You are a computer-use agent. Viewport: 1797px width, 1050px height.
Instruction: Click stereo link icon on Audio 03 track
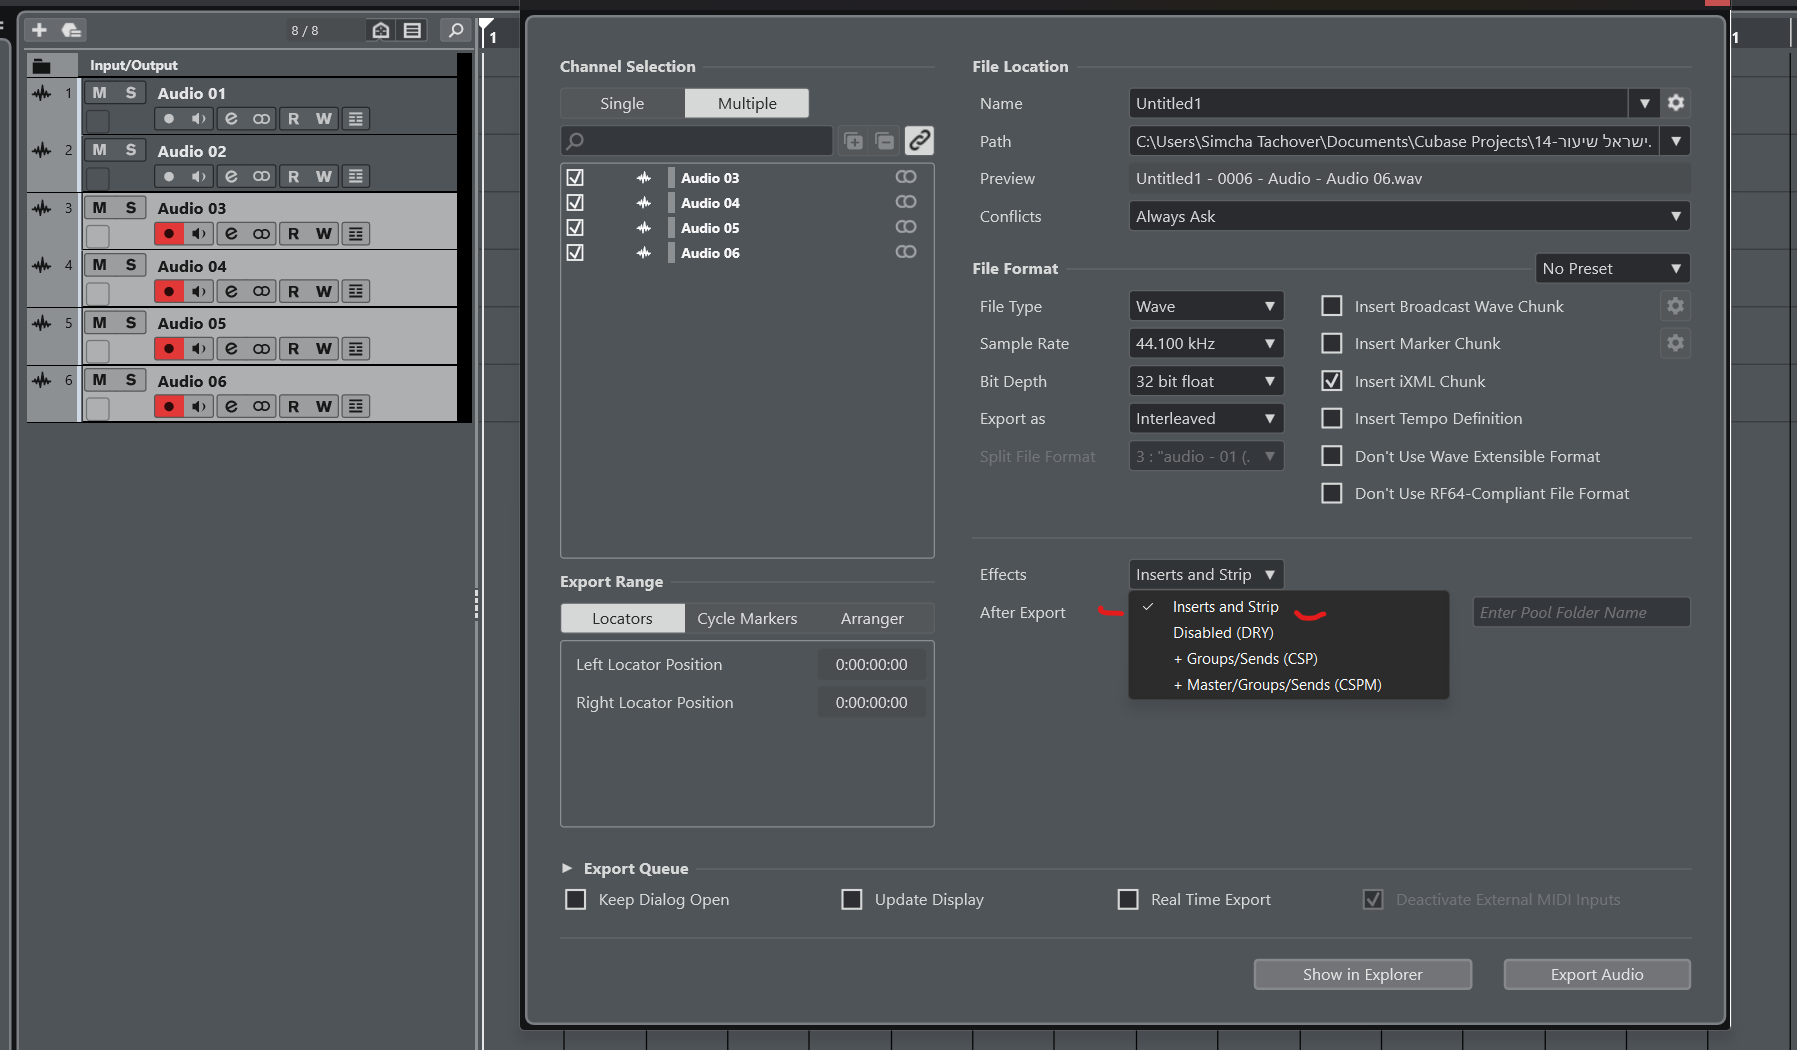pyautogui.click(x=261, y=234)
